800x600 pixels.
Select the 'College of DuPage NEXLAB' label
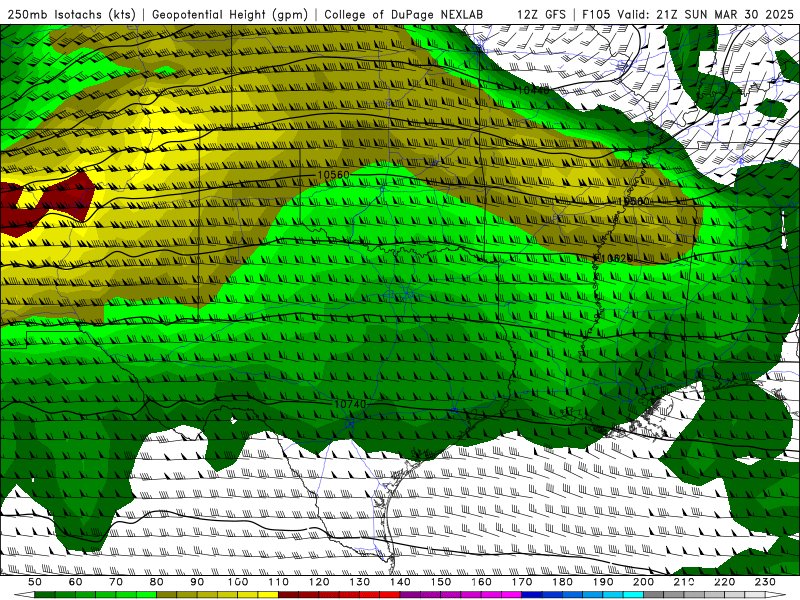[x=404, y=14]
